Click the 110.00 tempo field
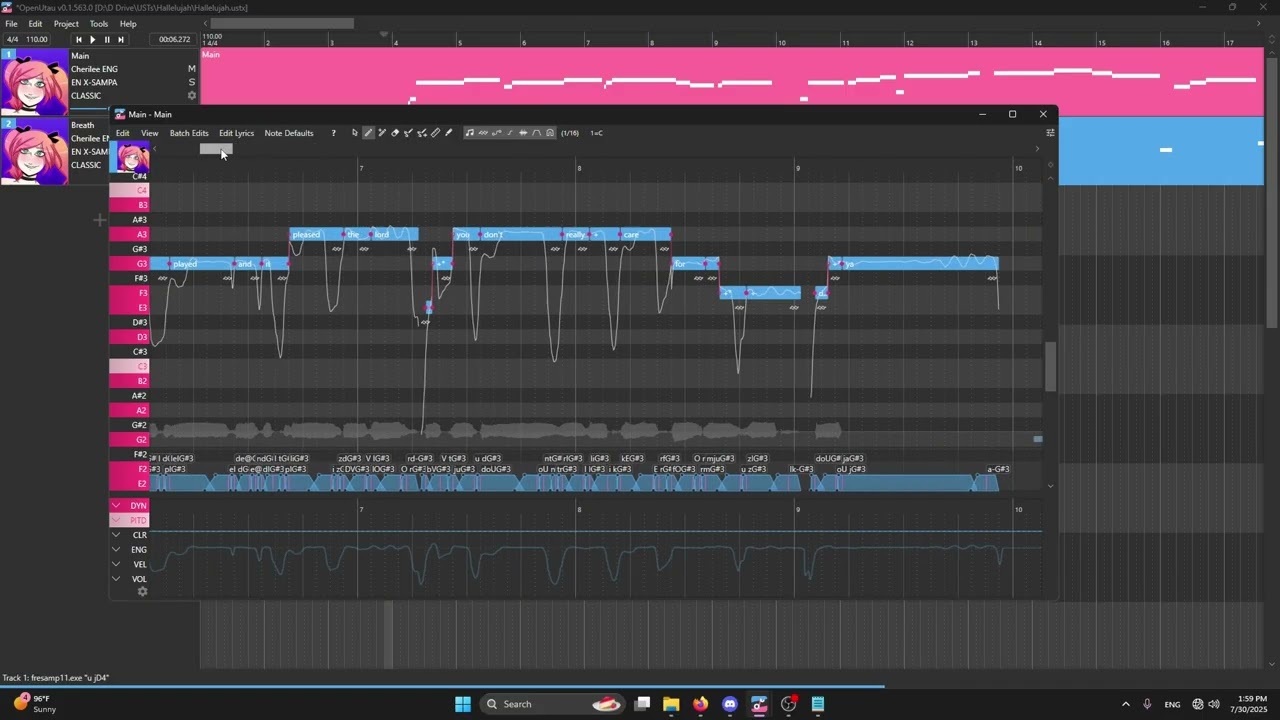 click(37, 40)
